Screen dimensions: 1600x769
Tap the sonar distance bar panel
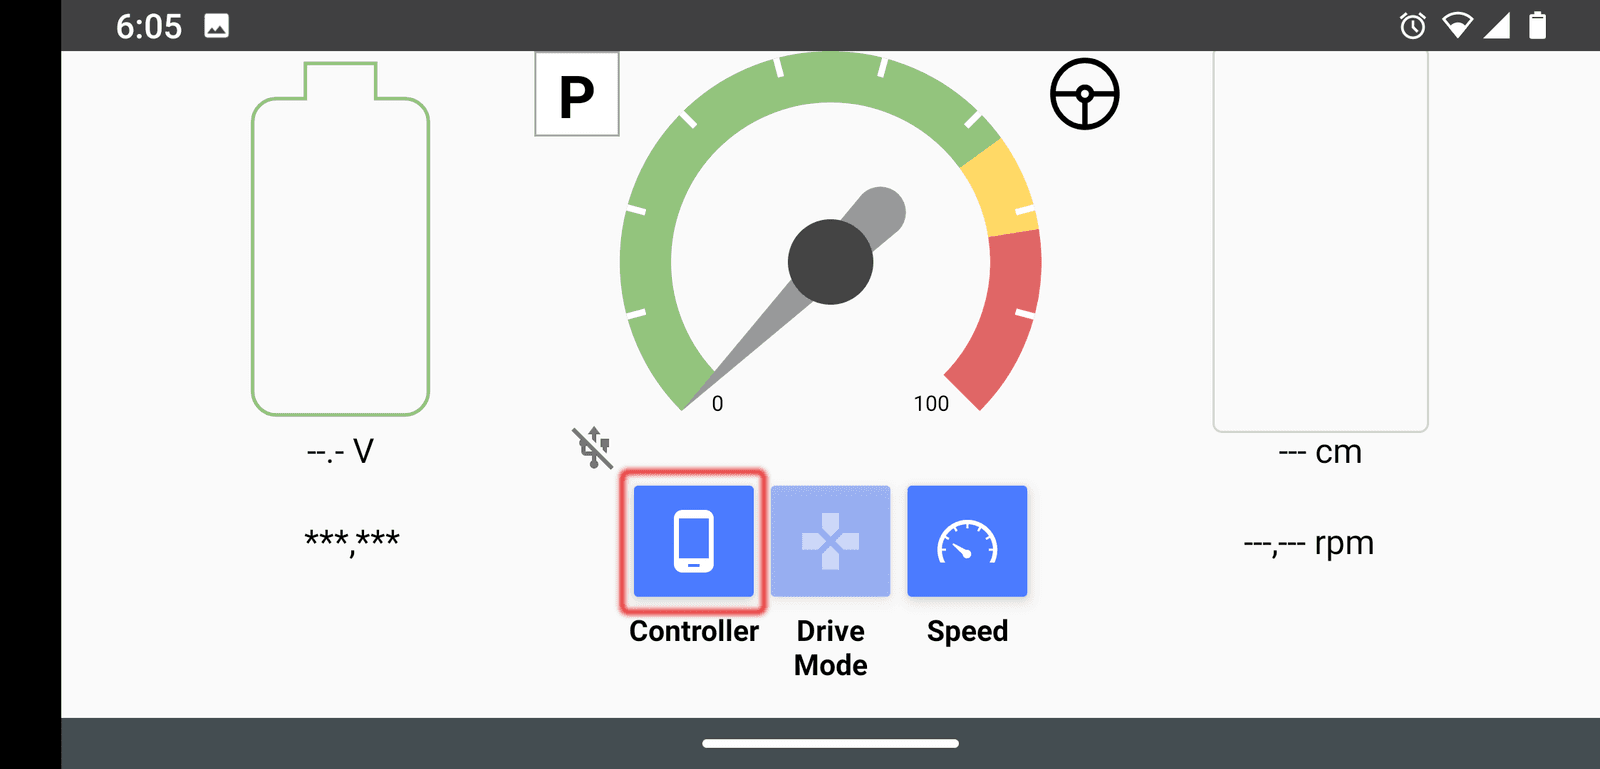pos(1320,241)
